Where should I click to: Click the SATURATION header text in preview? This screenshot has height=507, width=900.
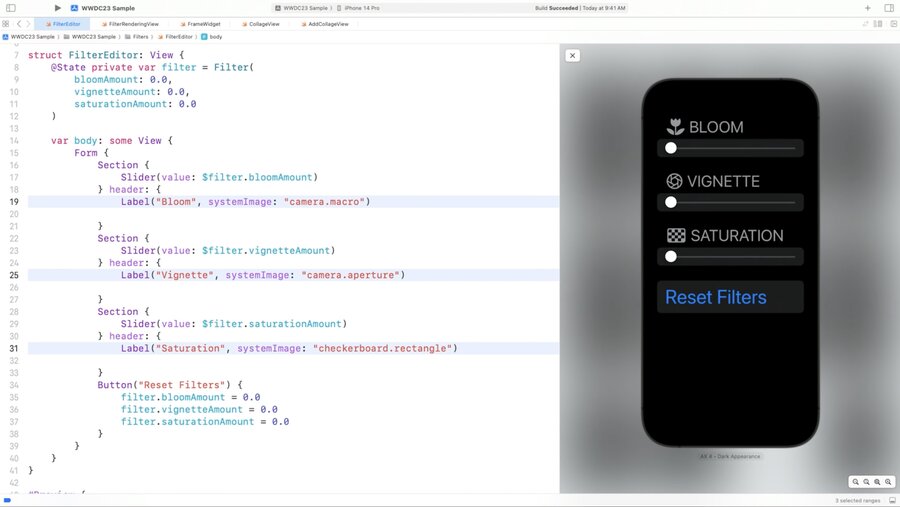736,235
